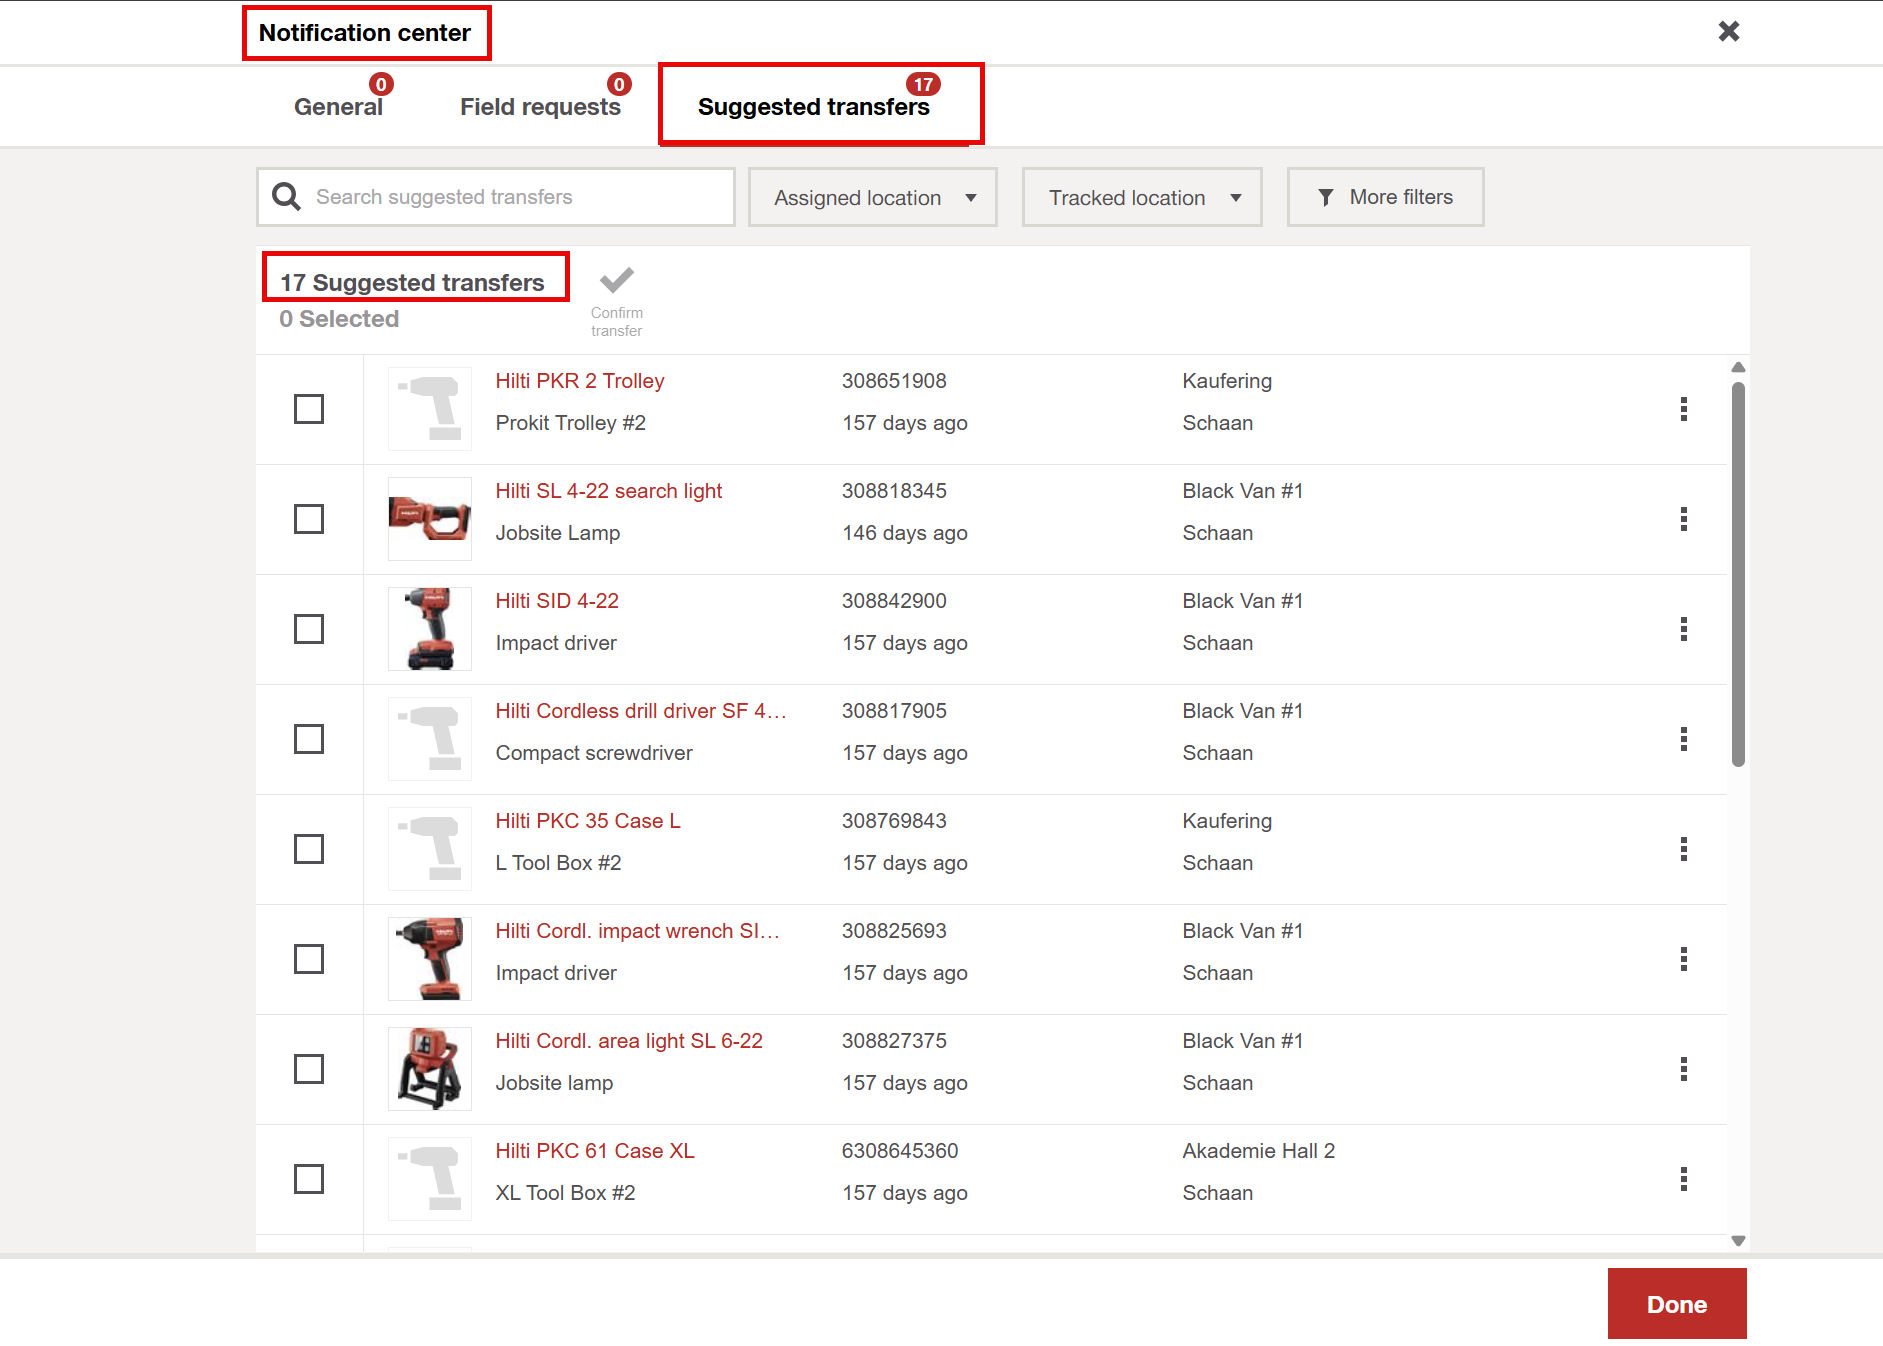This screenshot has height=1346, width=1883.
Task: Tick the Hilti Cordl. impact wrench checkbox
Action: pos(309,959)
